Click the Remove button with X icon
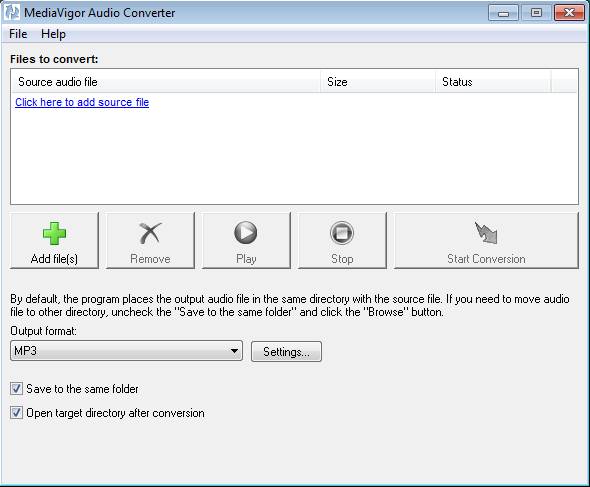The image size is (590, 487). click(x=150, y=240)
